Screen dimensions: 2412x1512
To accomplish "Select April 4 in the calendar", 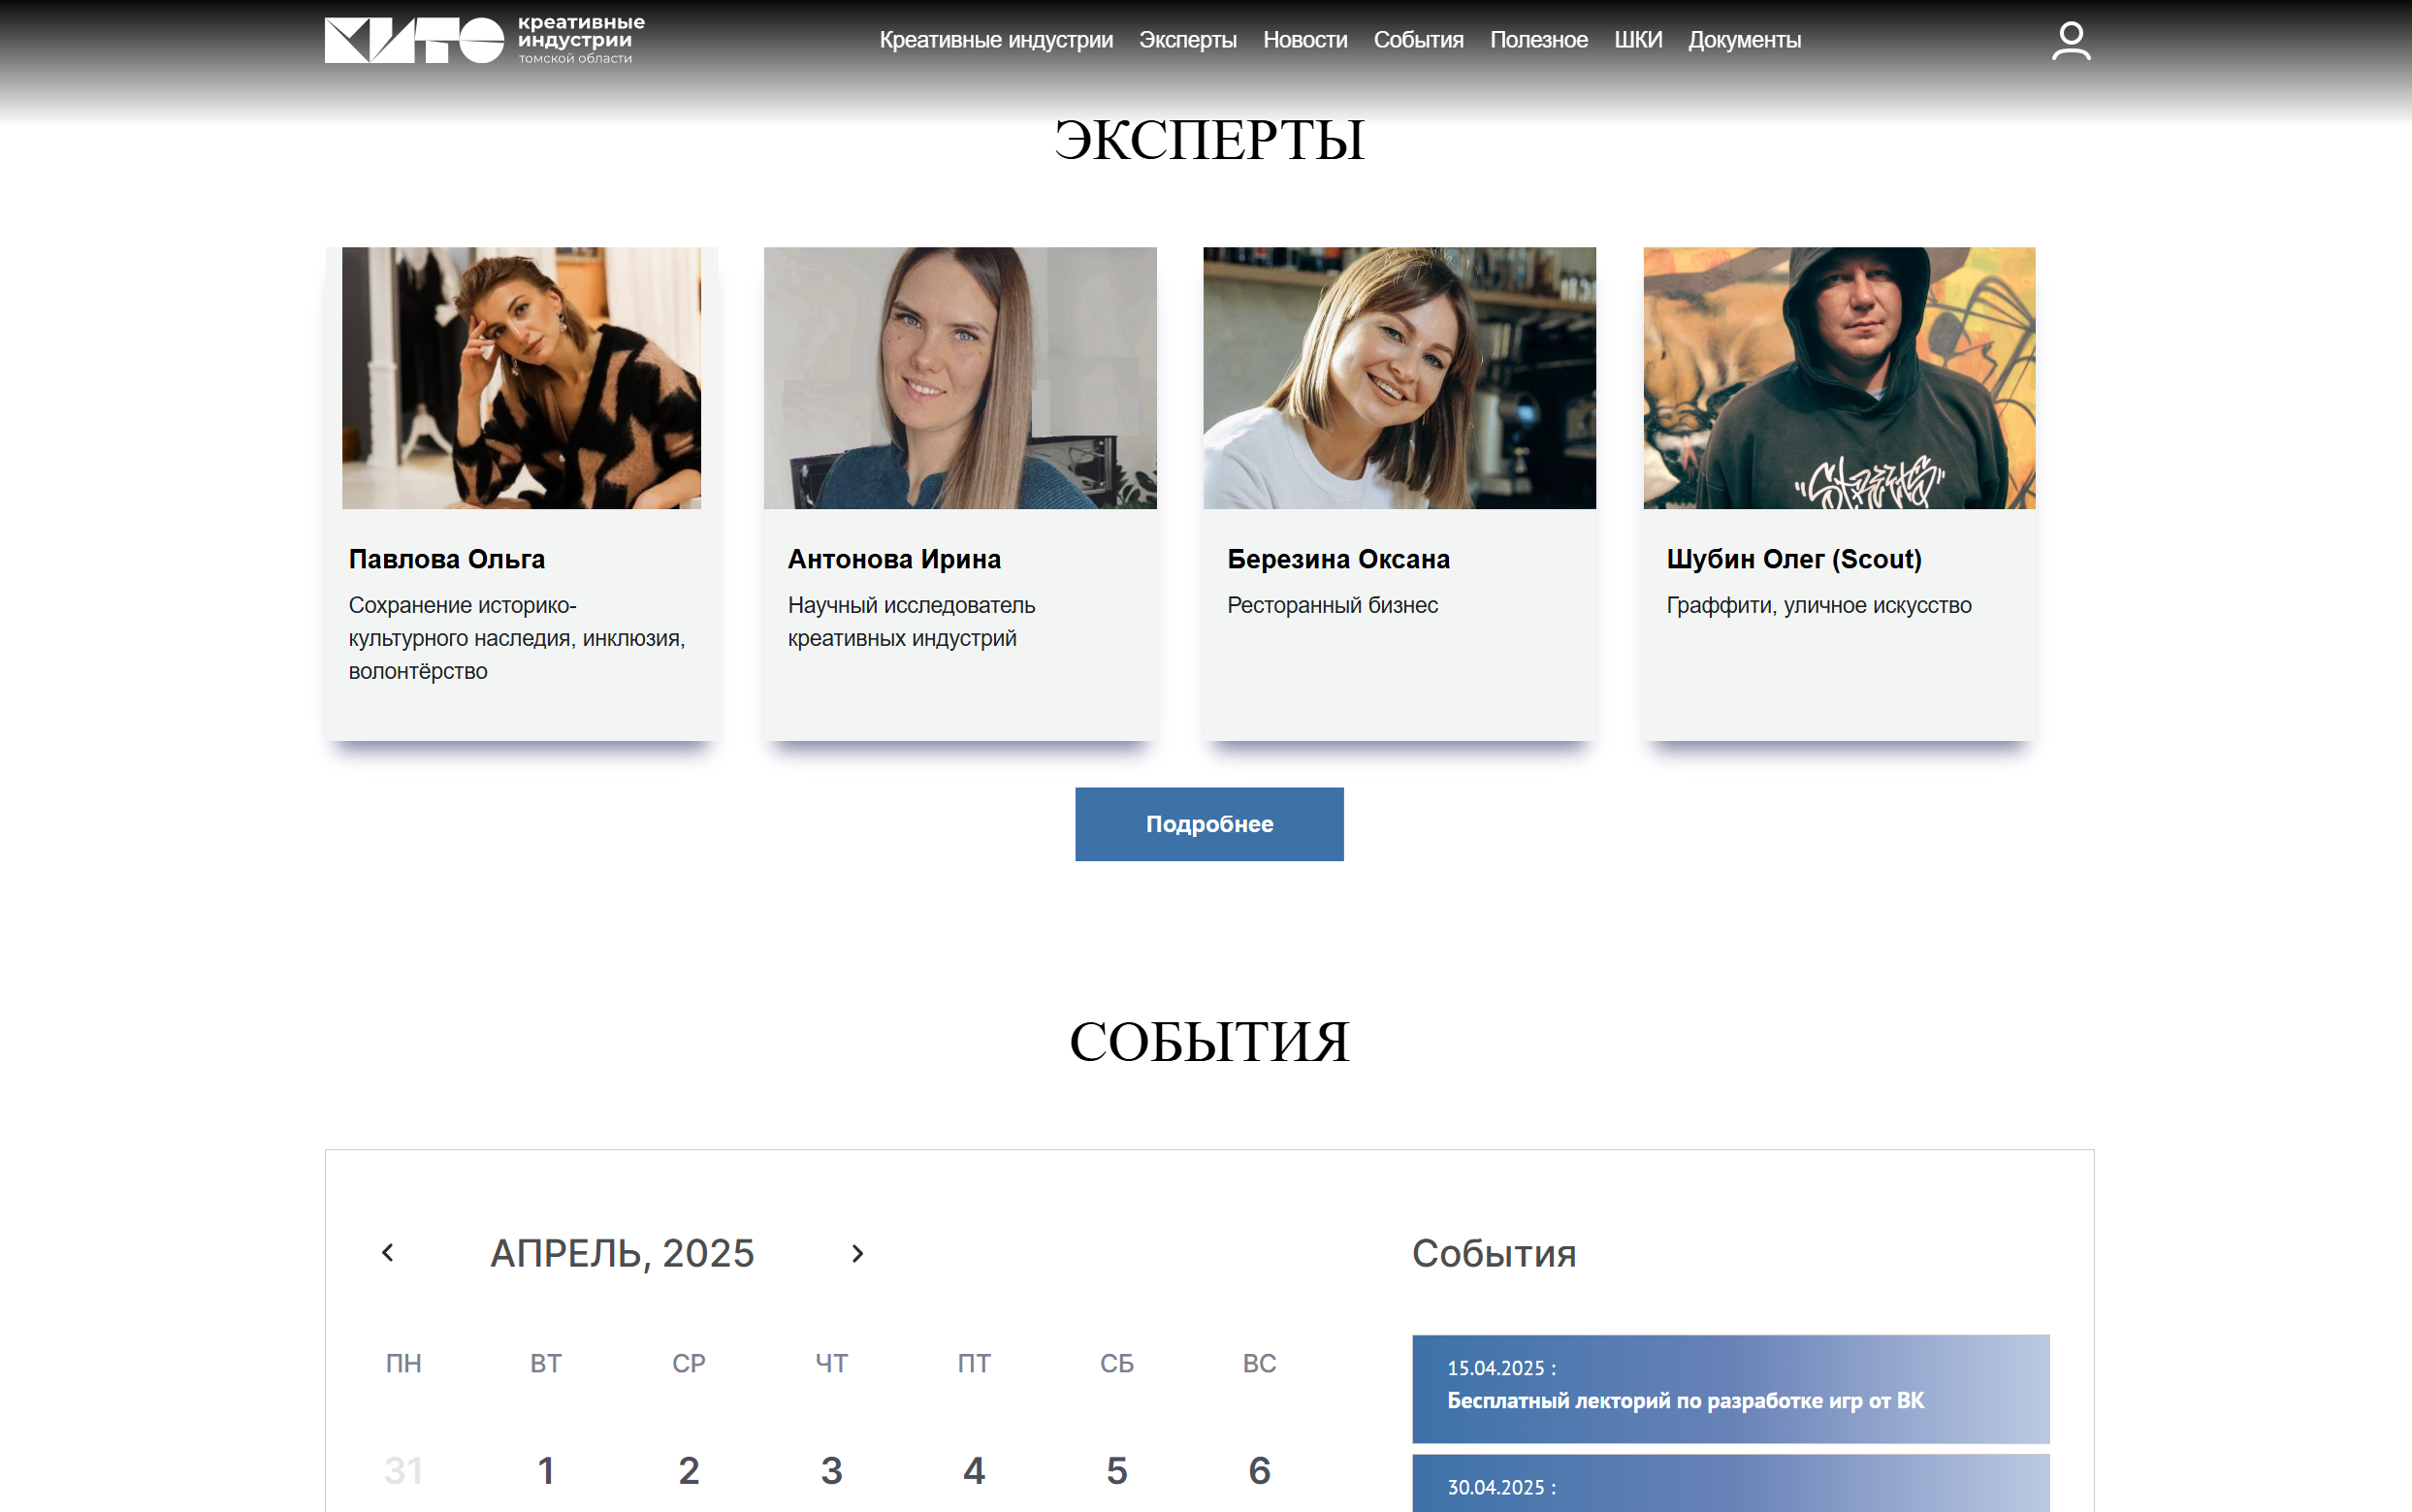I will point(974,1470).
